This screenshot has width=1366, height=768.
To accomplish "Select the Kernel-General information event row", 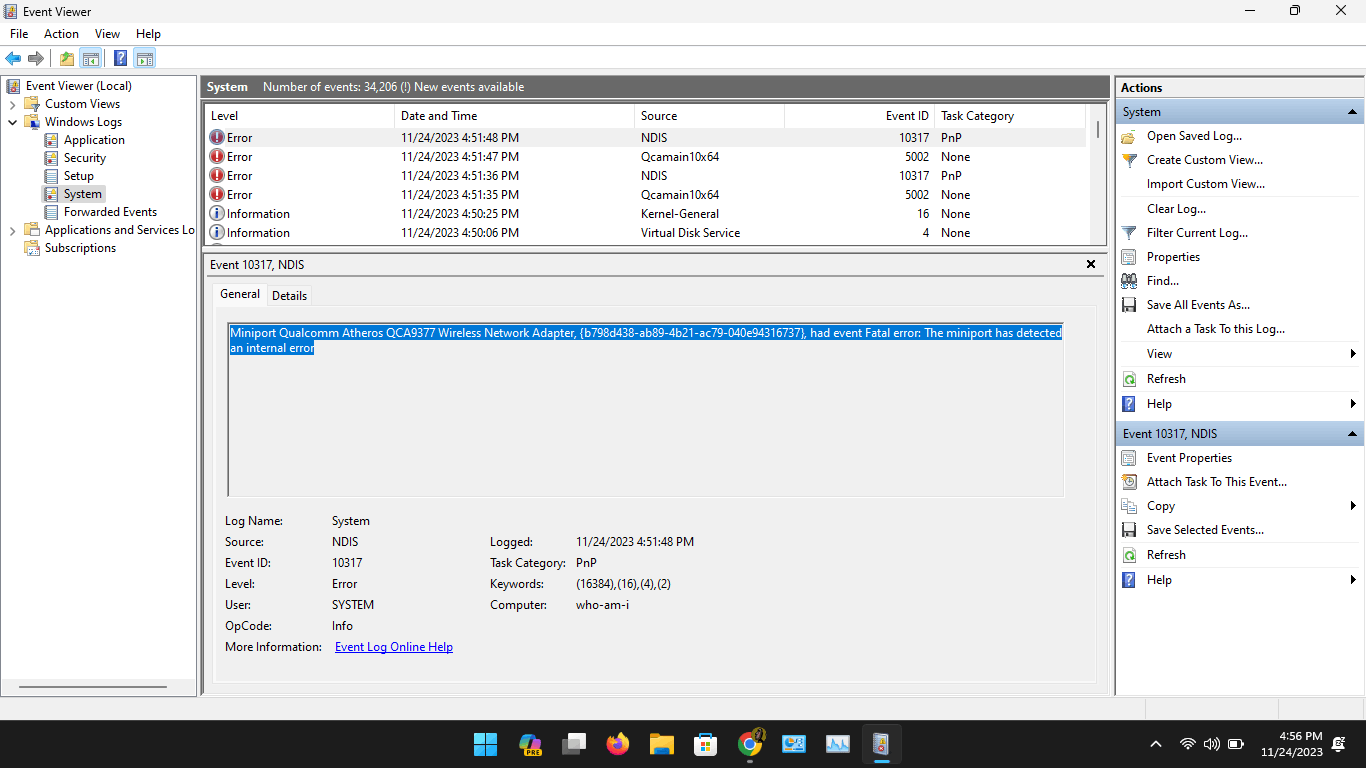I will click(645, 214).
